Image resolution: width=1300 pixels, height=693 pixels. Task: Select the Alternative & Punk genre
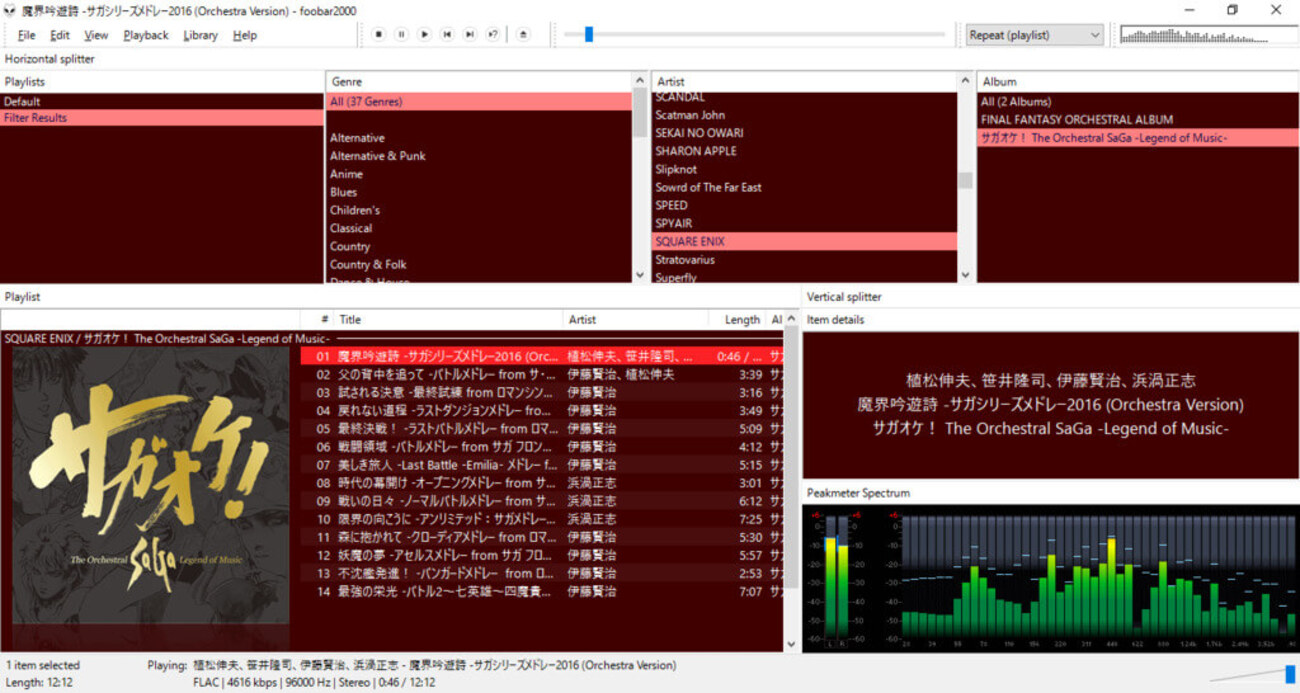tap(479, 156)
